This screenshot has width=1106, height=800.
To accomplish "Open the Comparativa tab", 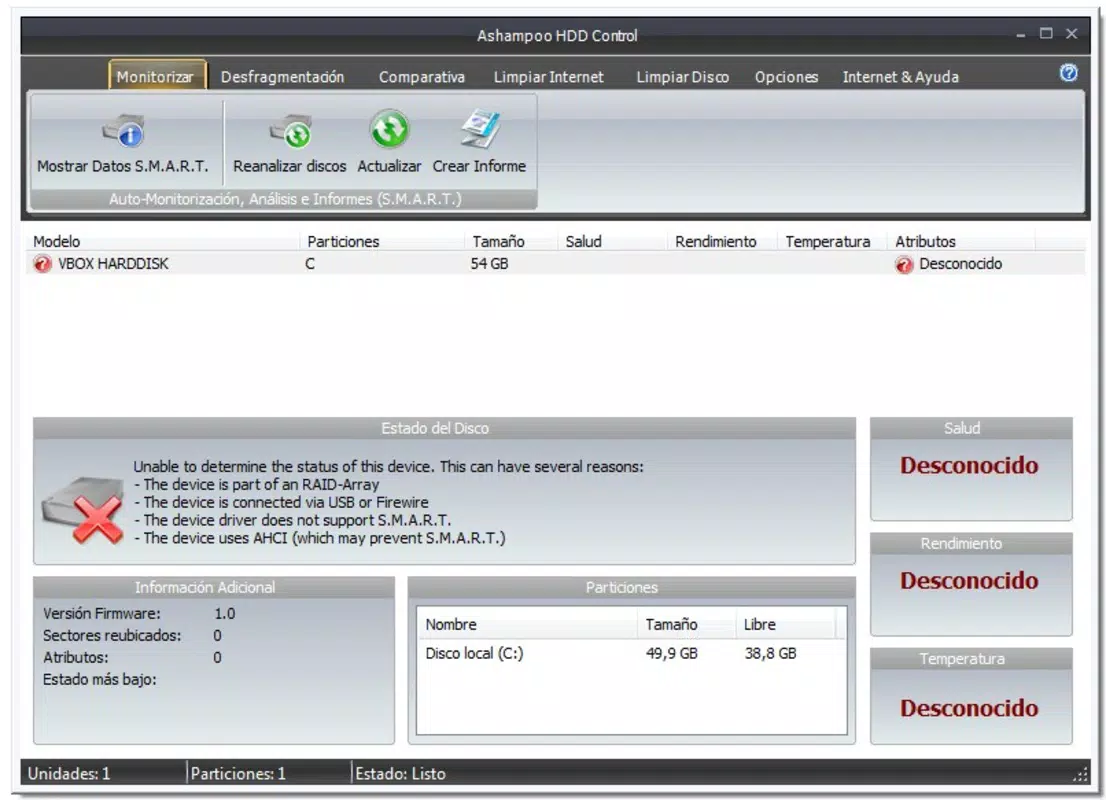I will (422, 77).
